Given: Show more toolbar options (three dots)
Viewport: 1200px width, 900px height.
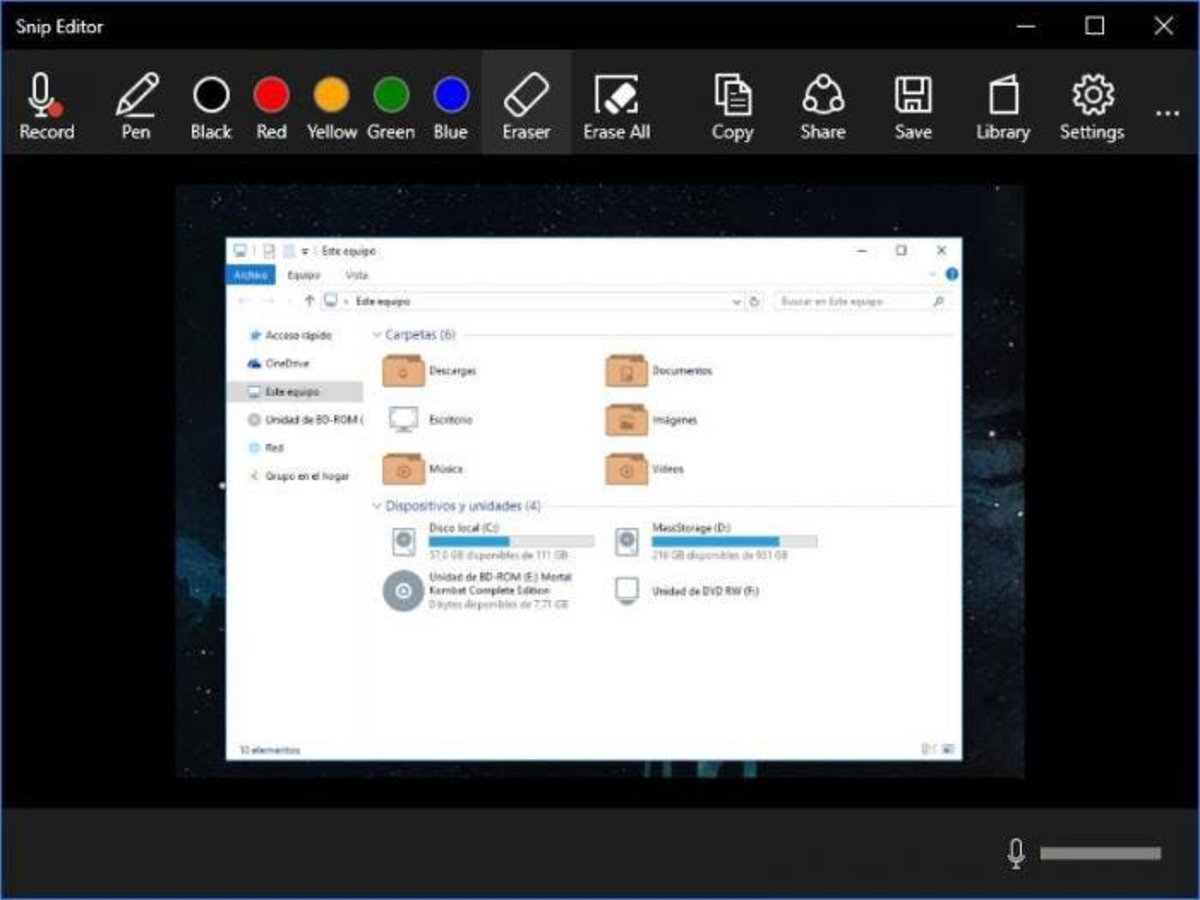Looking at the screenshot, I should [1167, 114].
